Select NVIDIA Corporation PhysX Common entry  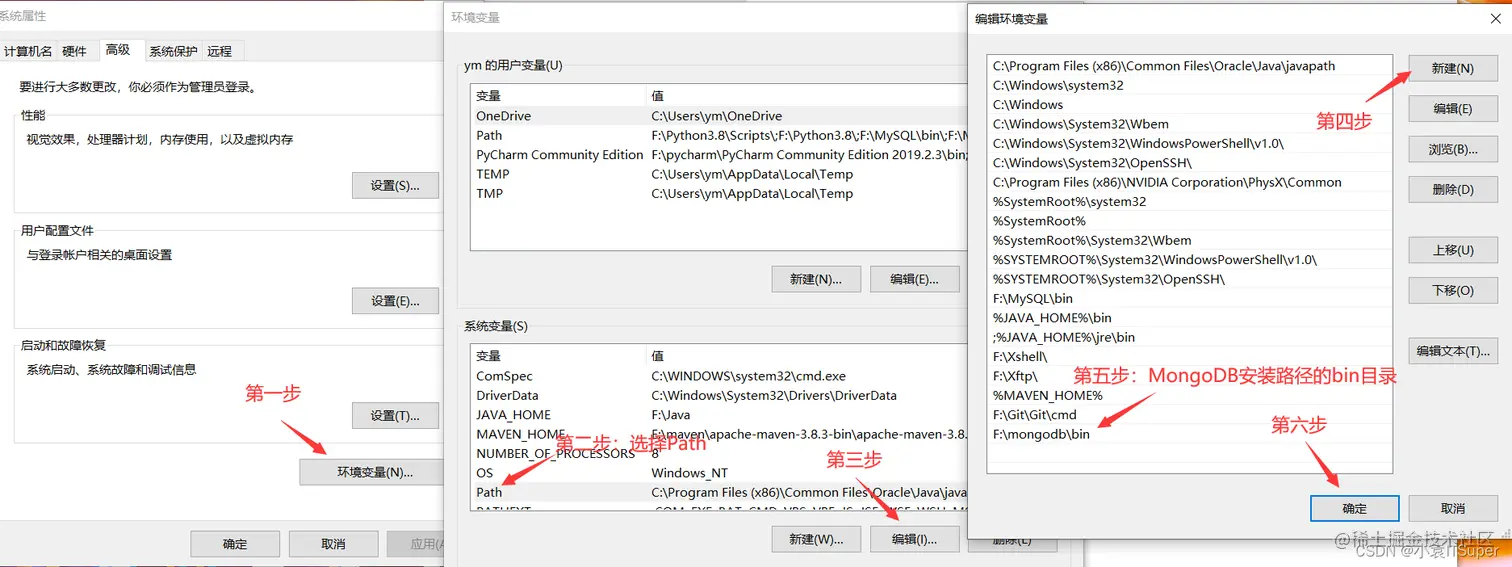1189,182
